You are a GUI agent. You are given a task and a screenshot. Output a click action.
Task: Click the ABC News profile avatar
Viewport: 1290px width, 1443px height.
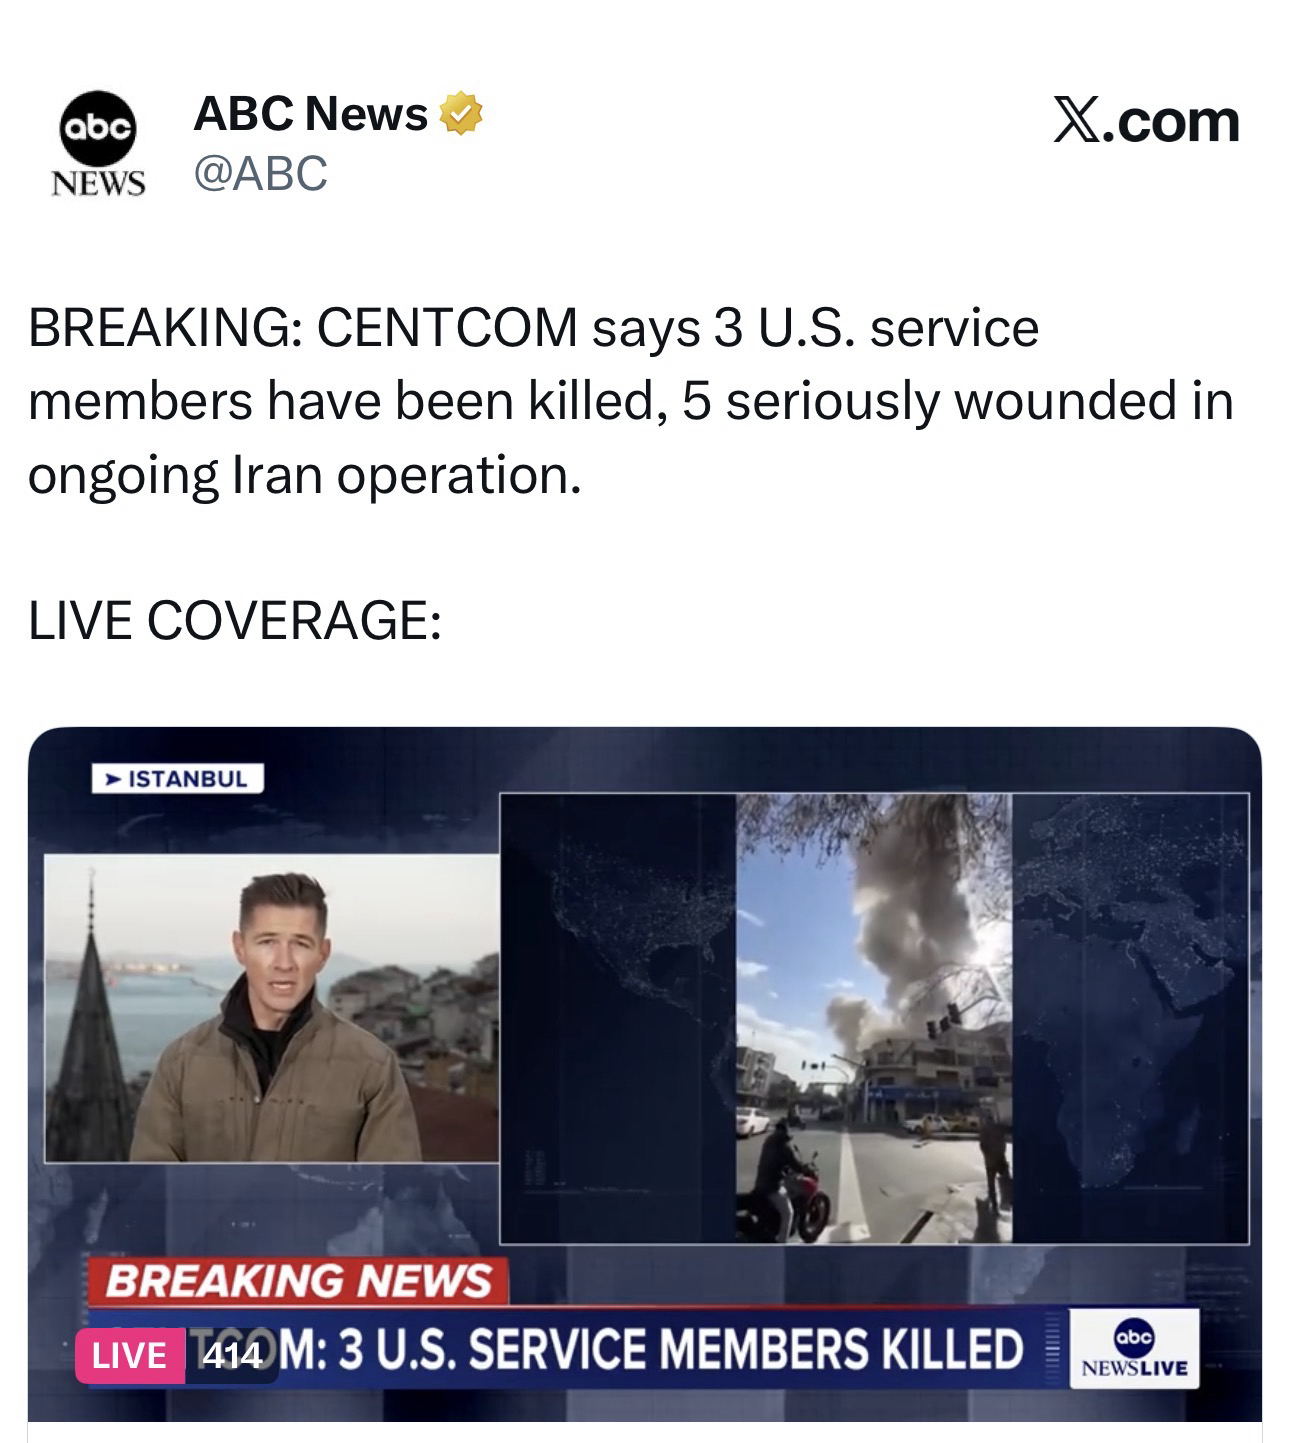pos(98,144)
